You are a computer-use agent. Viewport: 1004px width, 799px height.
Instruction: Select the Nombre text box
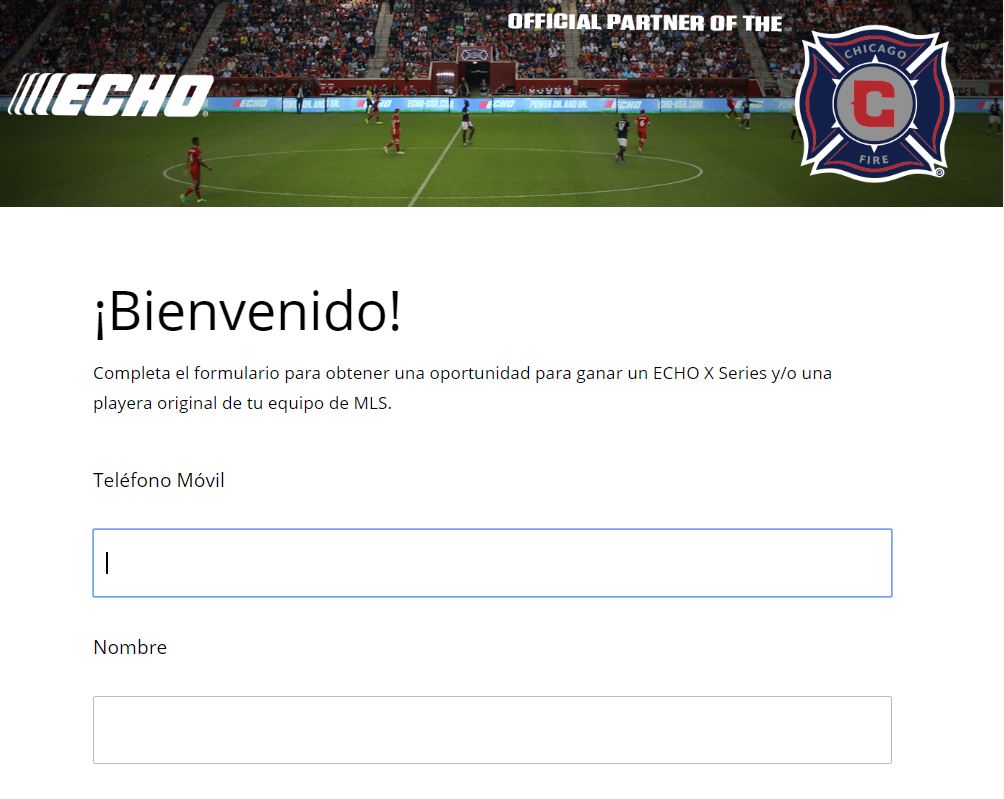[x=492, y=730]
